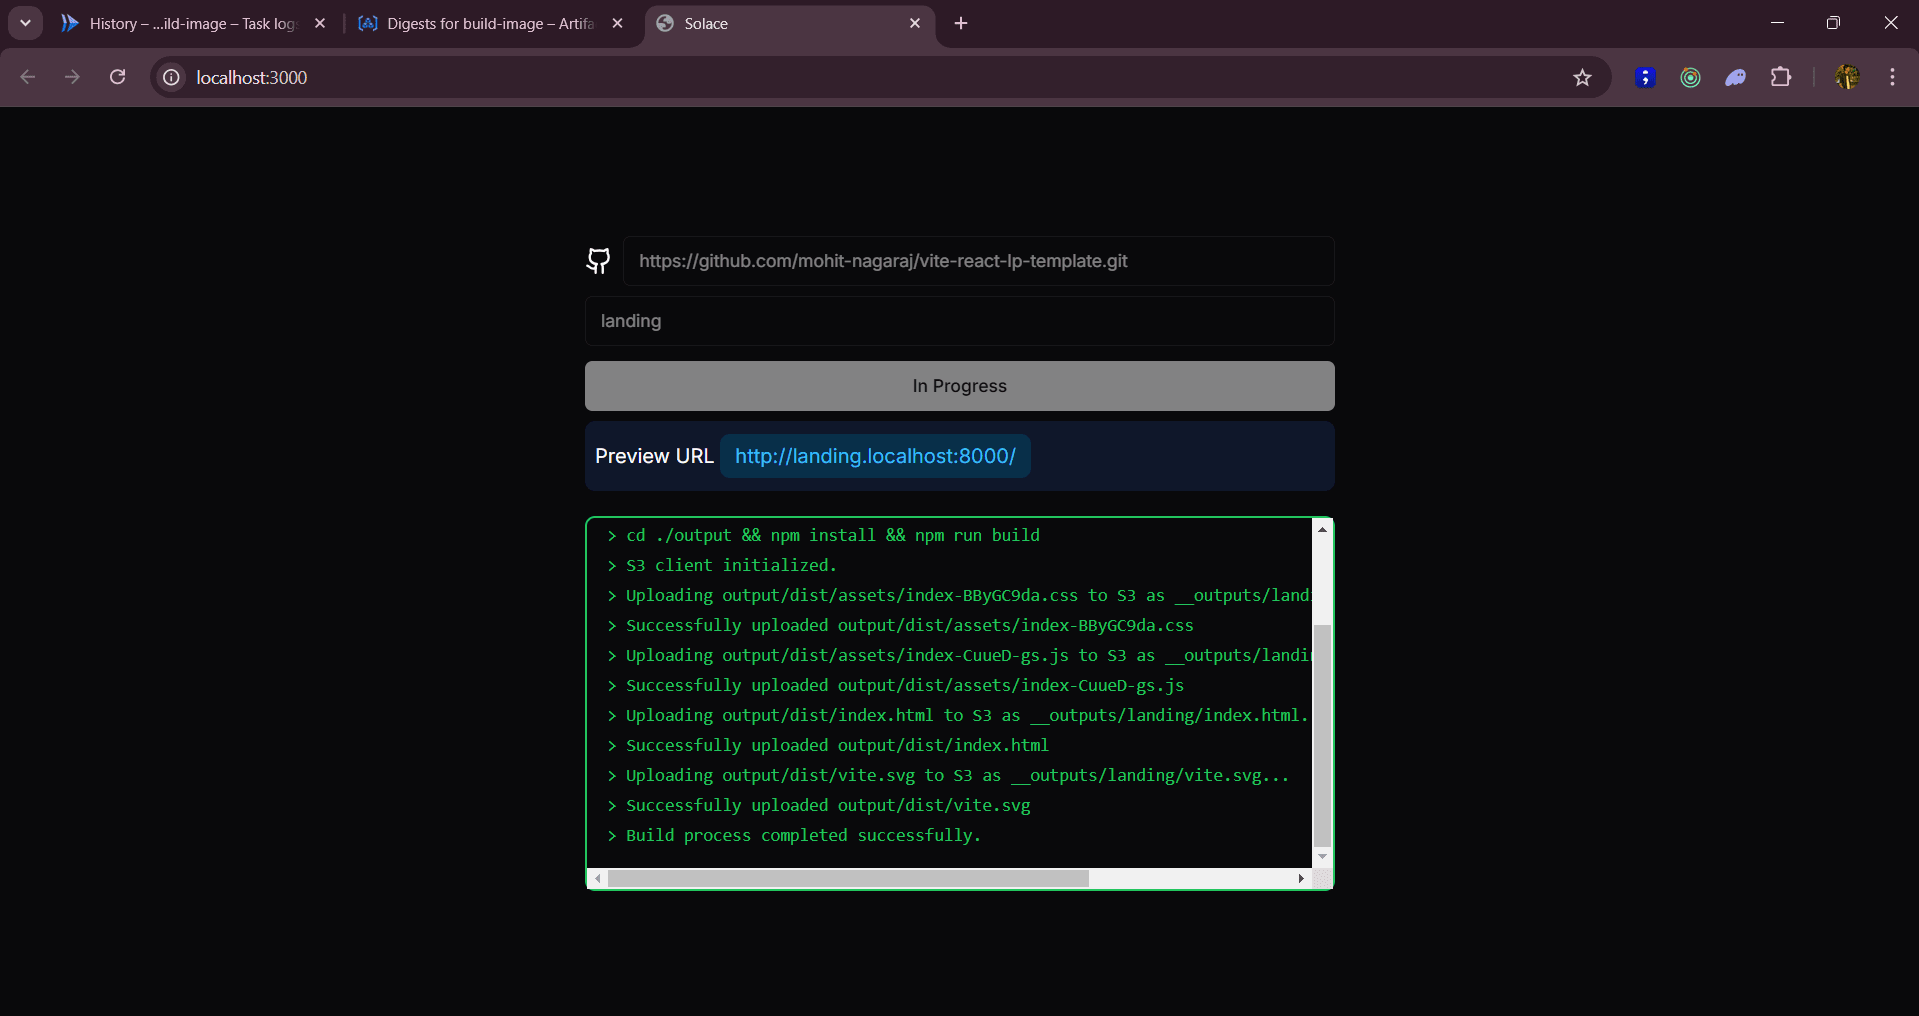Click the In Progress button
Screen dimensions: 1919x1016
point(959,386)
